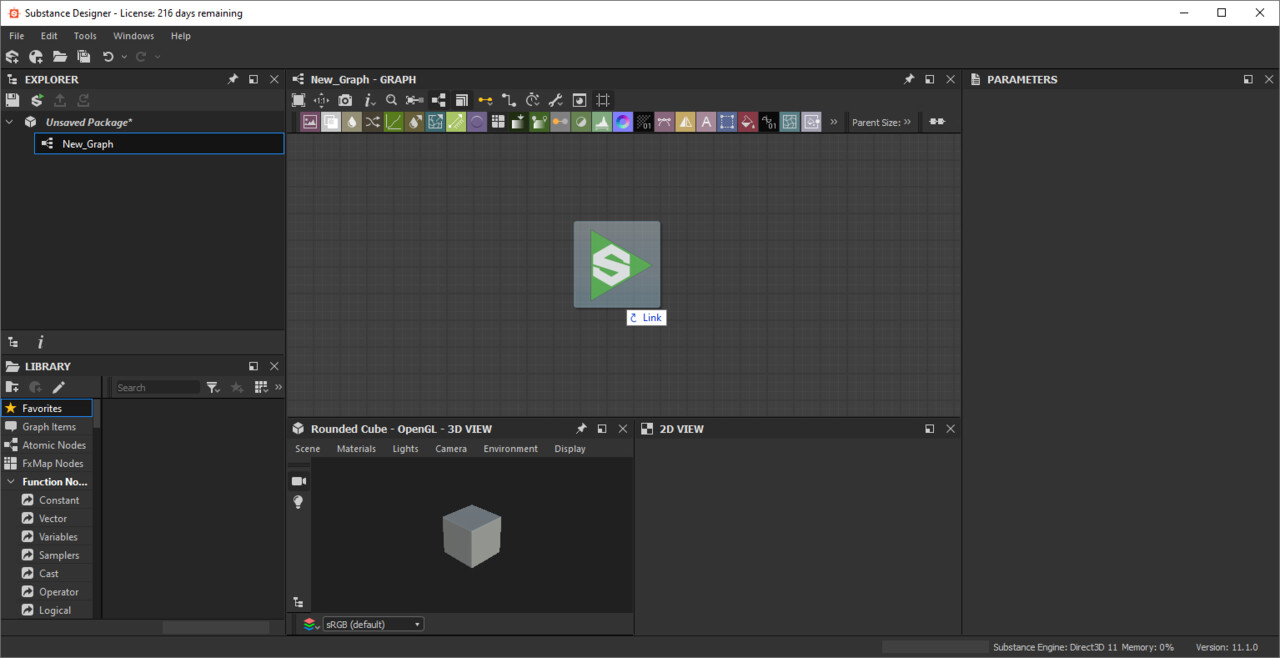Screen dimensions: 1280x658
Task: Click the camera snapshot icon in Graph
Action: (345, 100)
